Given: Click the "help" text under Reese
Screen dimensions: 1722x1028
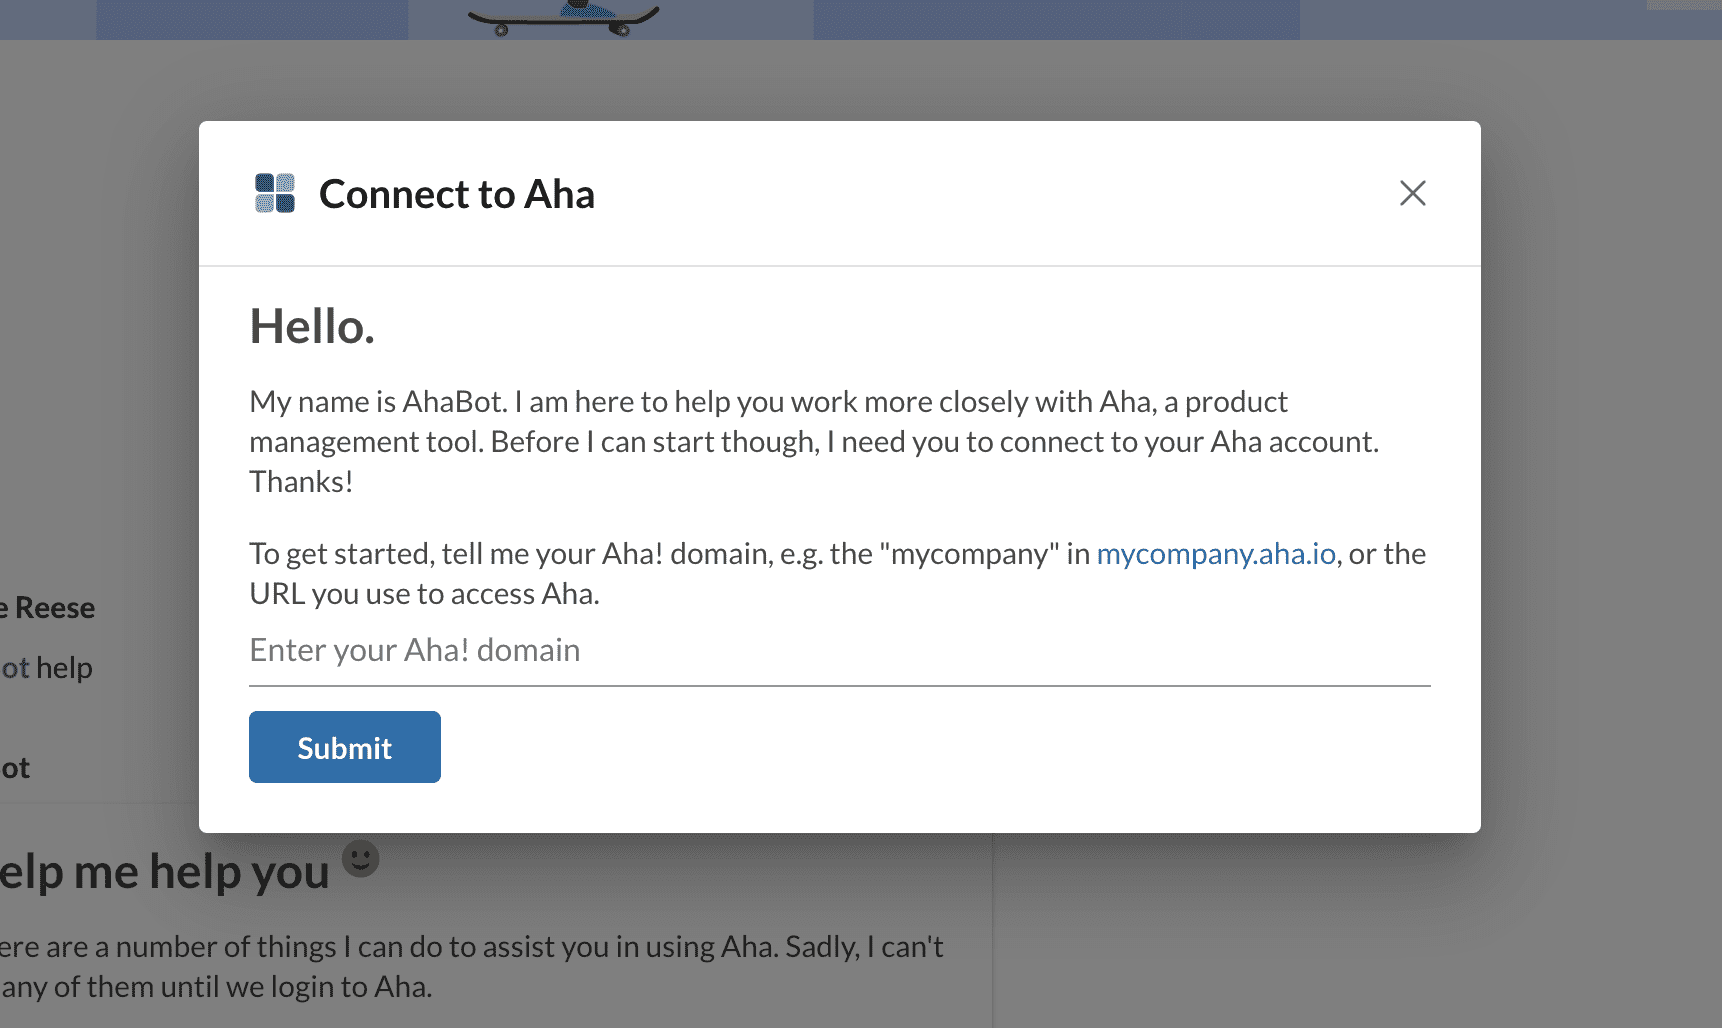Looking at the screenshot, I should tap(64, 668).
